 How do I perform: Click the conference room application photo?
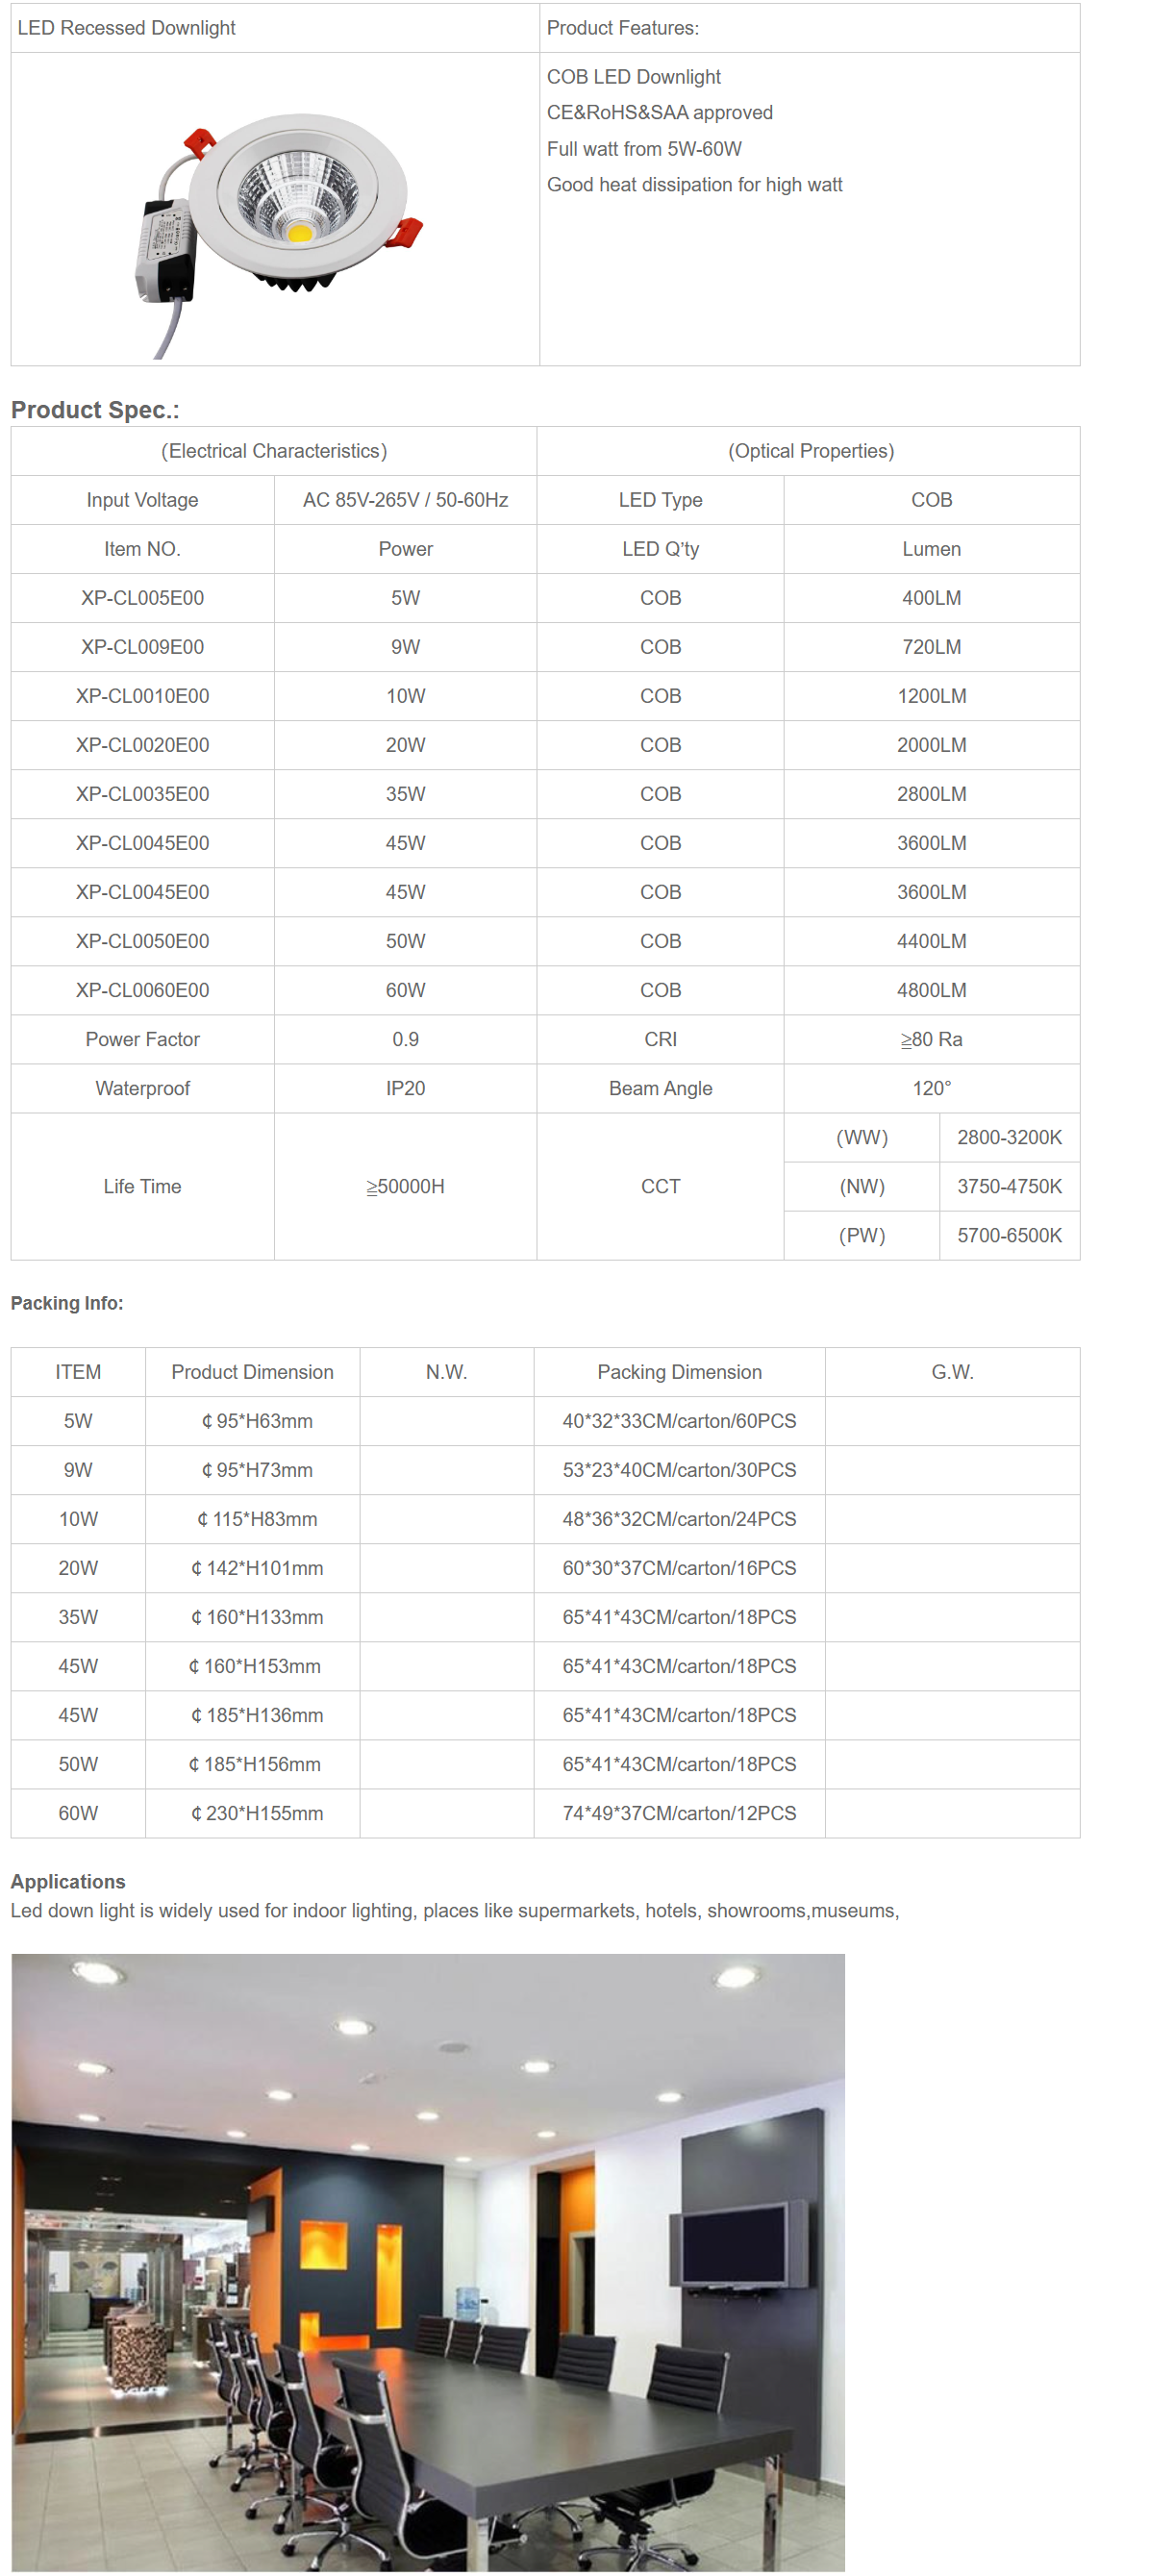pyautogui.click(x=428, y=2261)
